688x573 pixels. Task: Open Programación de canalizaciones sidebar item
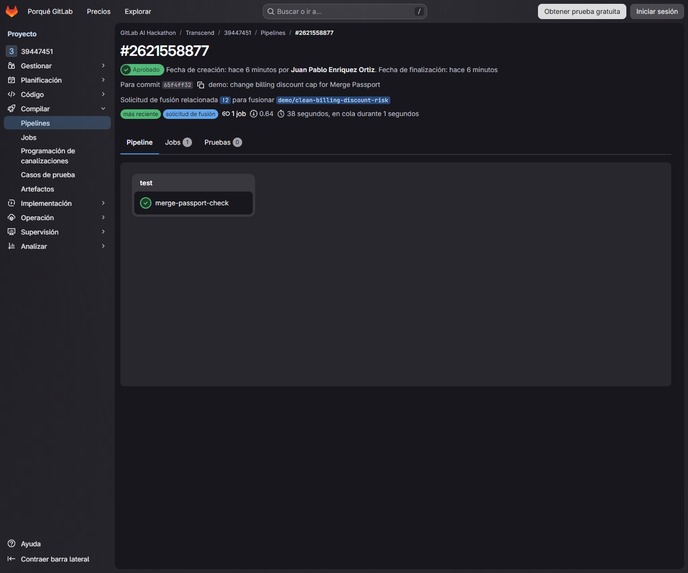57,156
